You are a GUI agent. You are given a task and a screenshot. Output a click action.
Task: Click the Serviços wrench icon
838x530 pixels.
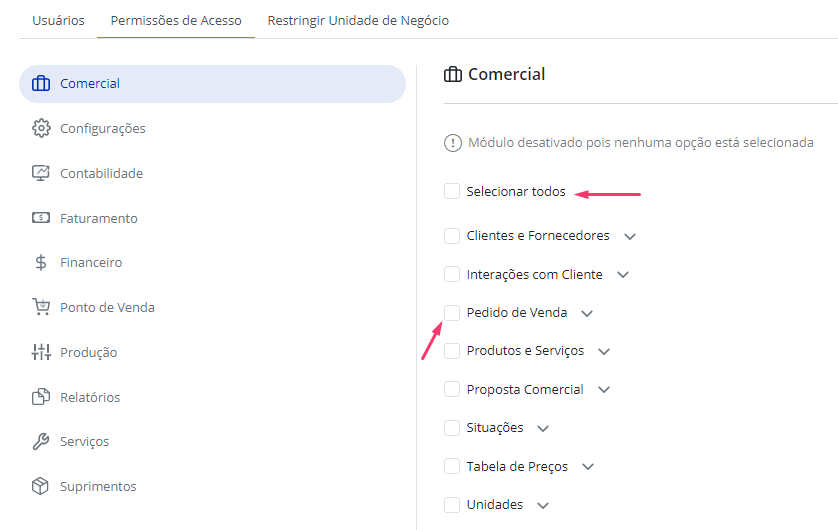(x=41, y=441)
